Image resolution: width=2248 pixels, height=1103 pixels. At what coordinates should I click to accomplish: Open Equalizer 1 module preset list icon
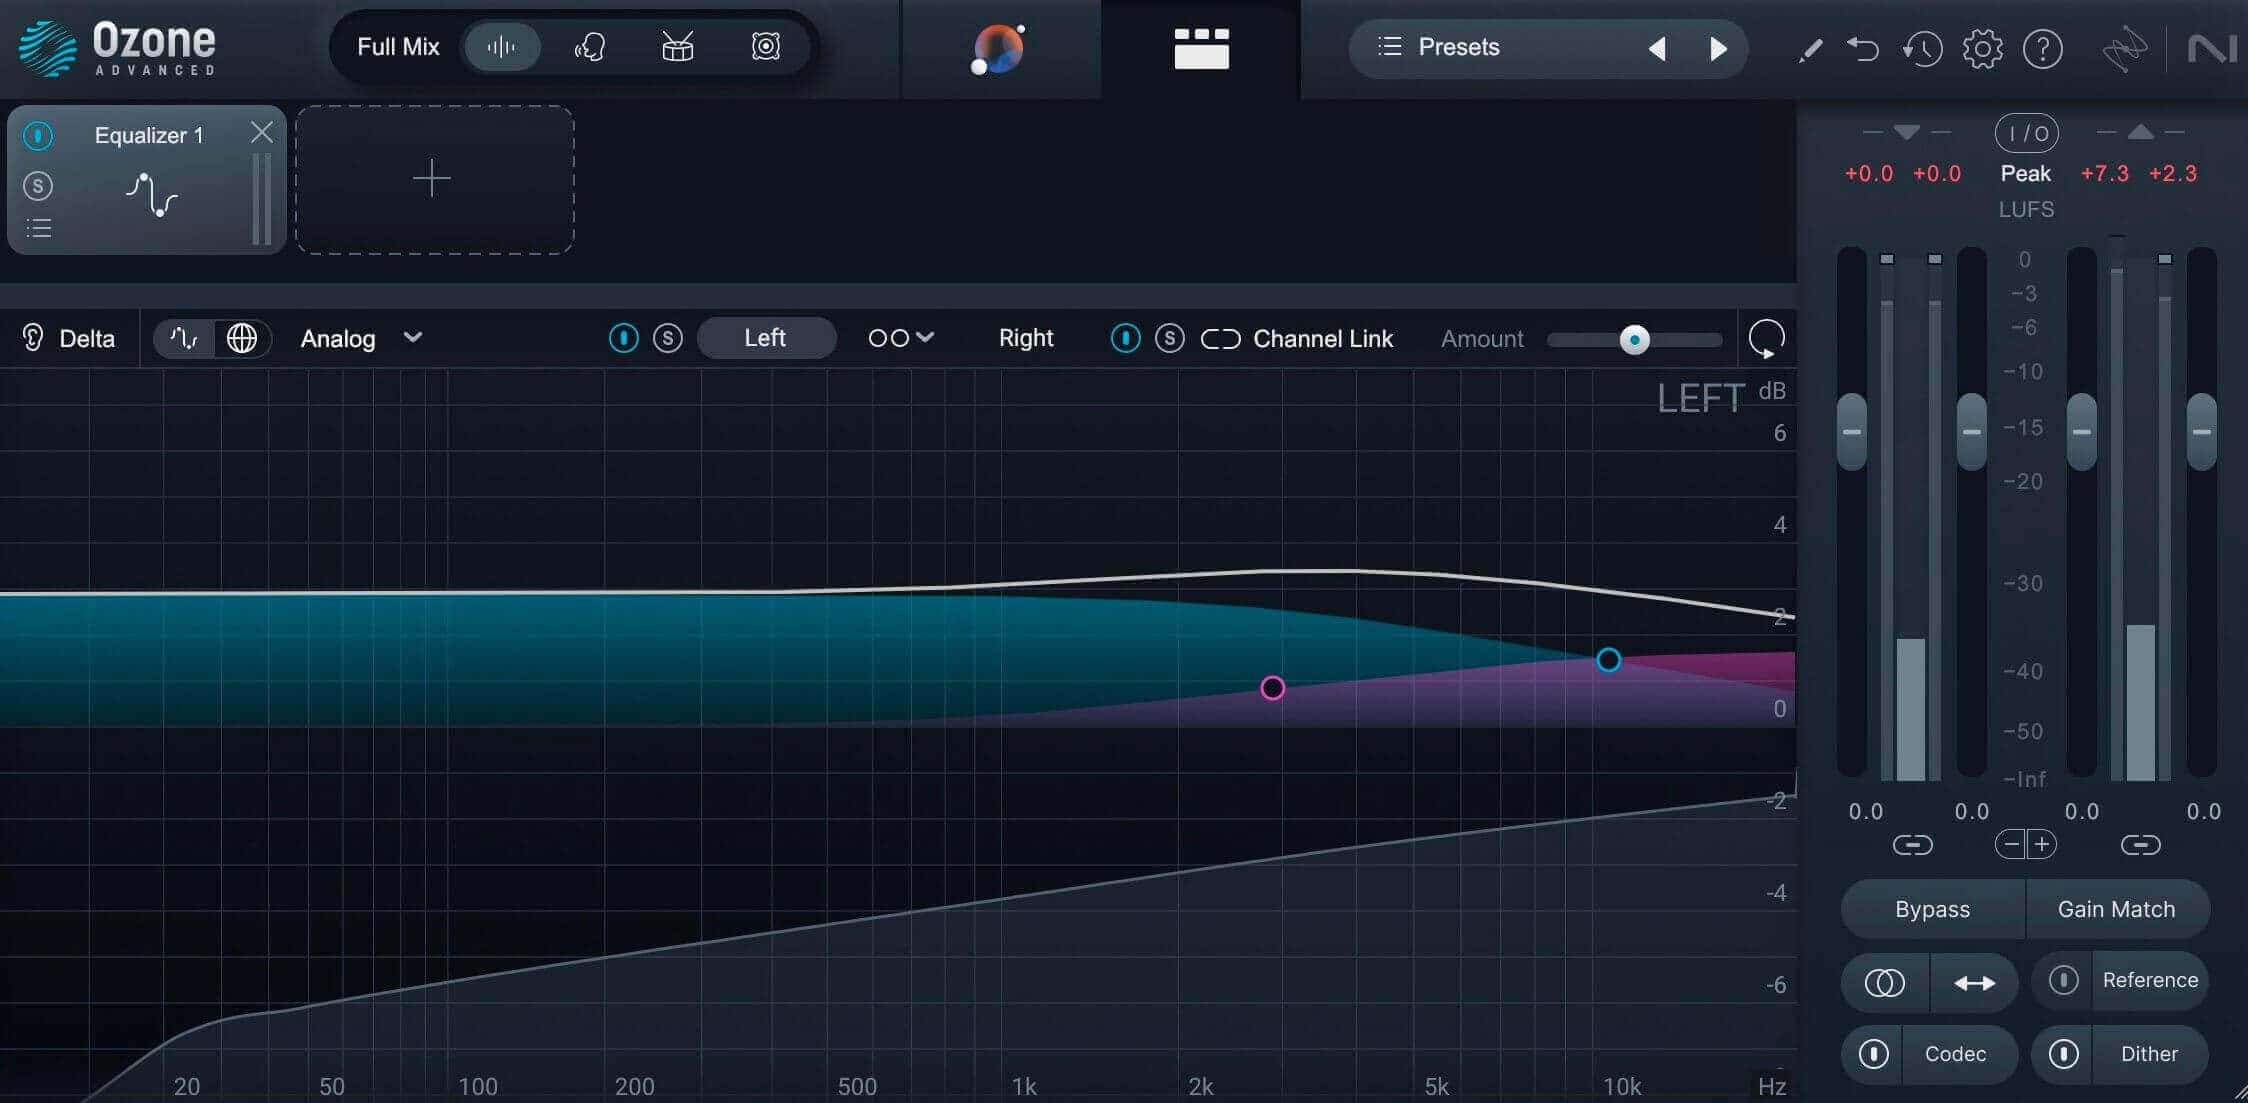[38, 228]
